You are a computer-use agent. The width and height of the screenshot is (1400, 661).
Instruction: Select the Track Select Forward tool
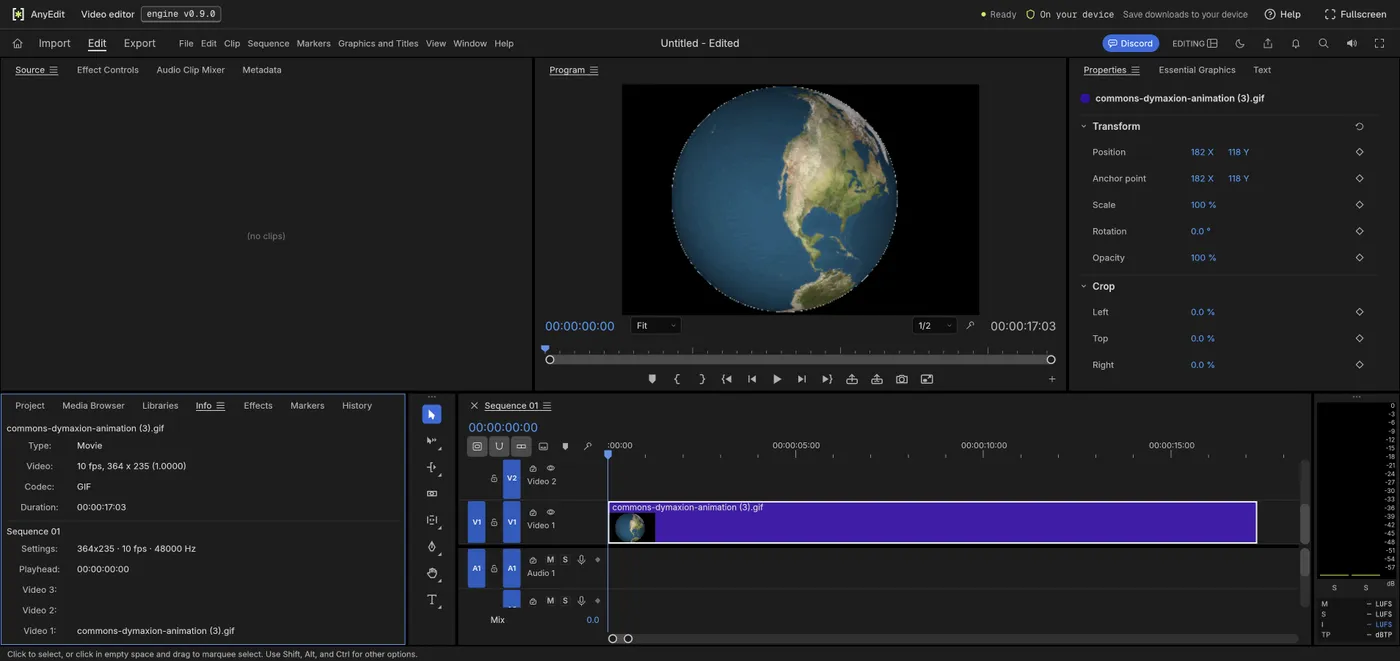(x=432, y=441)
